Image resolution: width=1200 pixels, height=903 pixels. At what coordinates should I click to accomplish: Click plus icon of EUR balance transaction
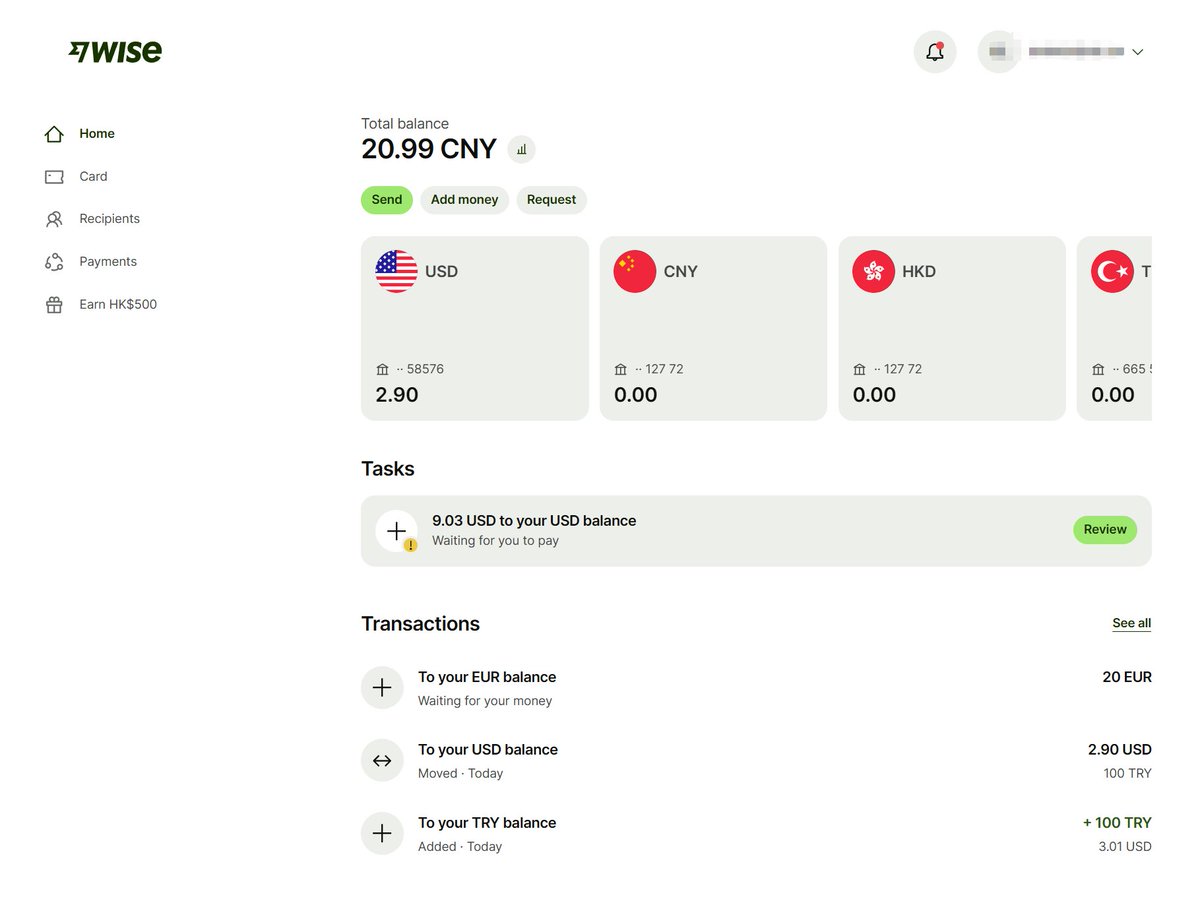click(x=382, y=688)
